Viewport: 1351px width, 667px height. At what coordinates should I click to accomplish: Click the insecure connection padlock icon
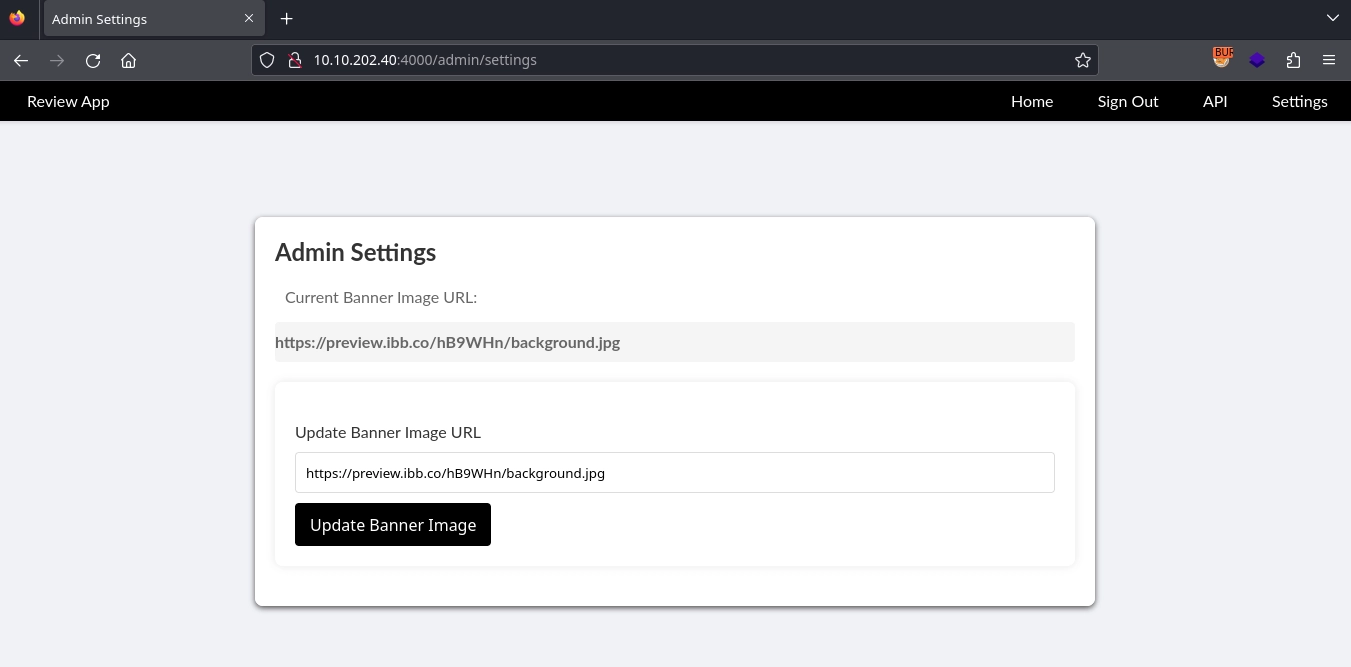coord(294,60)
